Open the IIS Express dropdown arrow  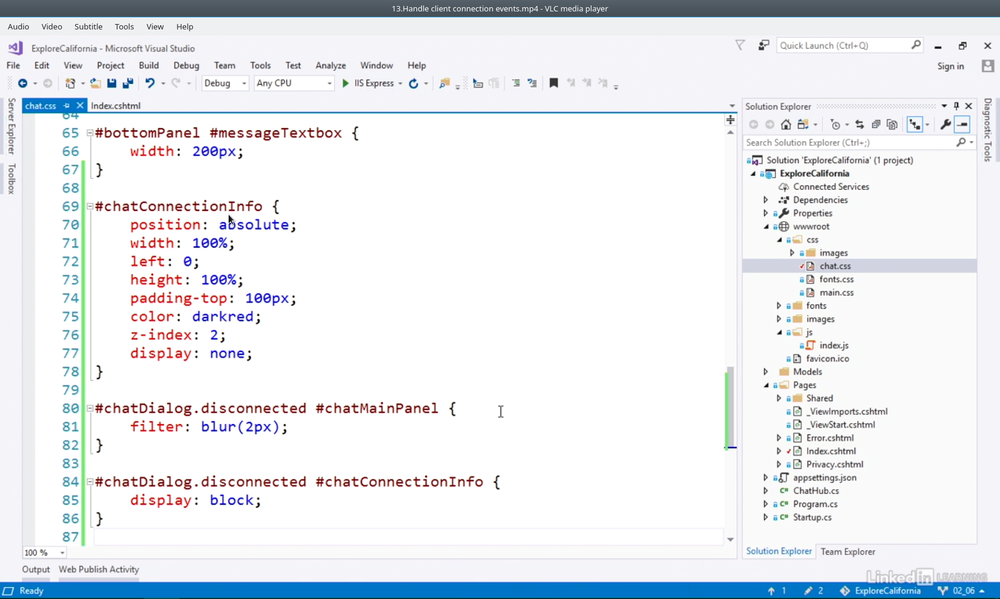(400, 84)
